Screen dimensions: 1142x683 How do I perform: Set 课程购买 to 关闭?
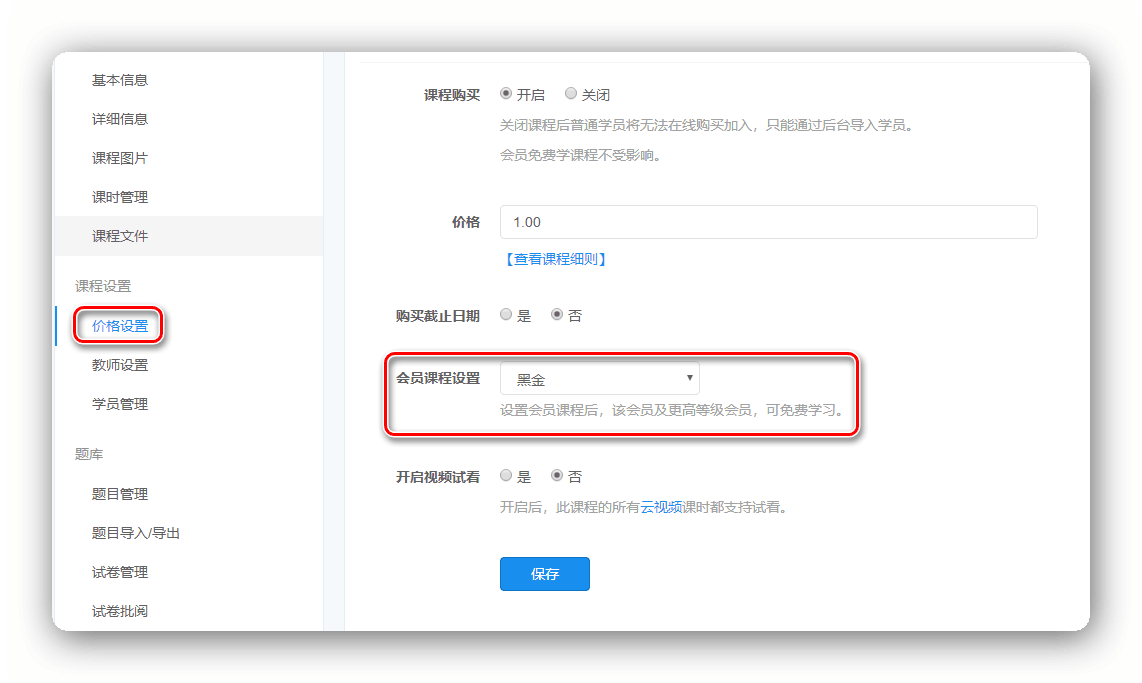click(571, 94)
